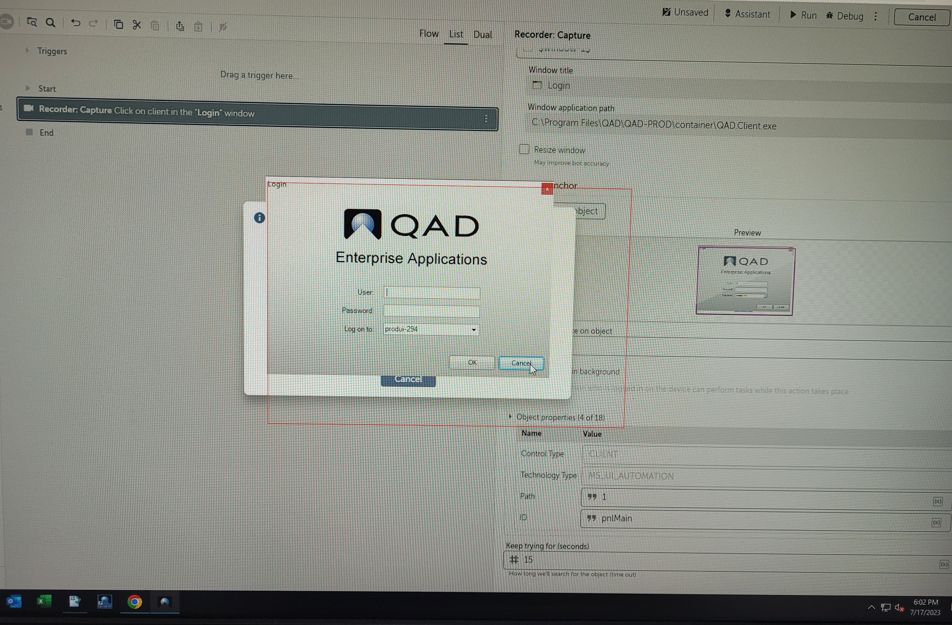952x625 pixels.
Task: Switch to the Flow view
Action: [x=429, y=33]
